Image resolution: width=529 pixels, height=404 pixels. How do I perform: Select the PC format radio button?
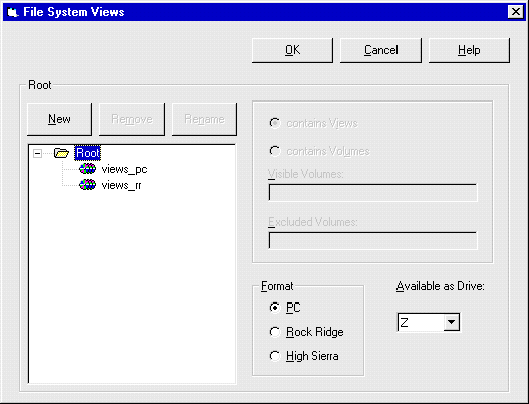coord(275,307)
